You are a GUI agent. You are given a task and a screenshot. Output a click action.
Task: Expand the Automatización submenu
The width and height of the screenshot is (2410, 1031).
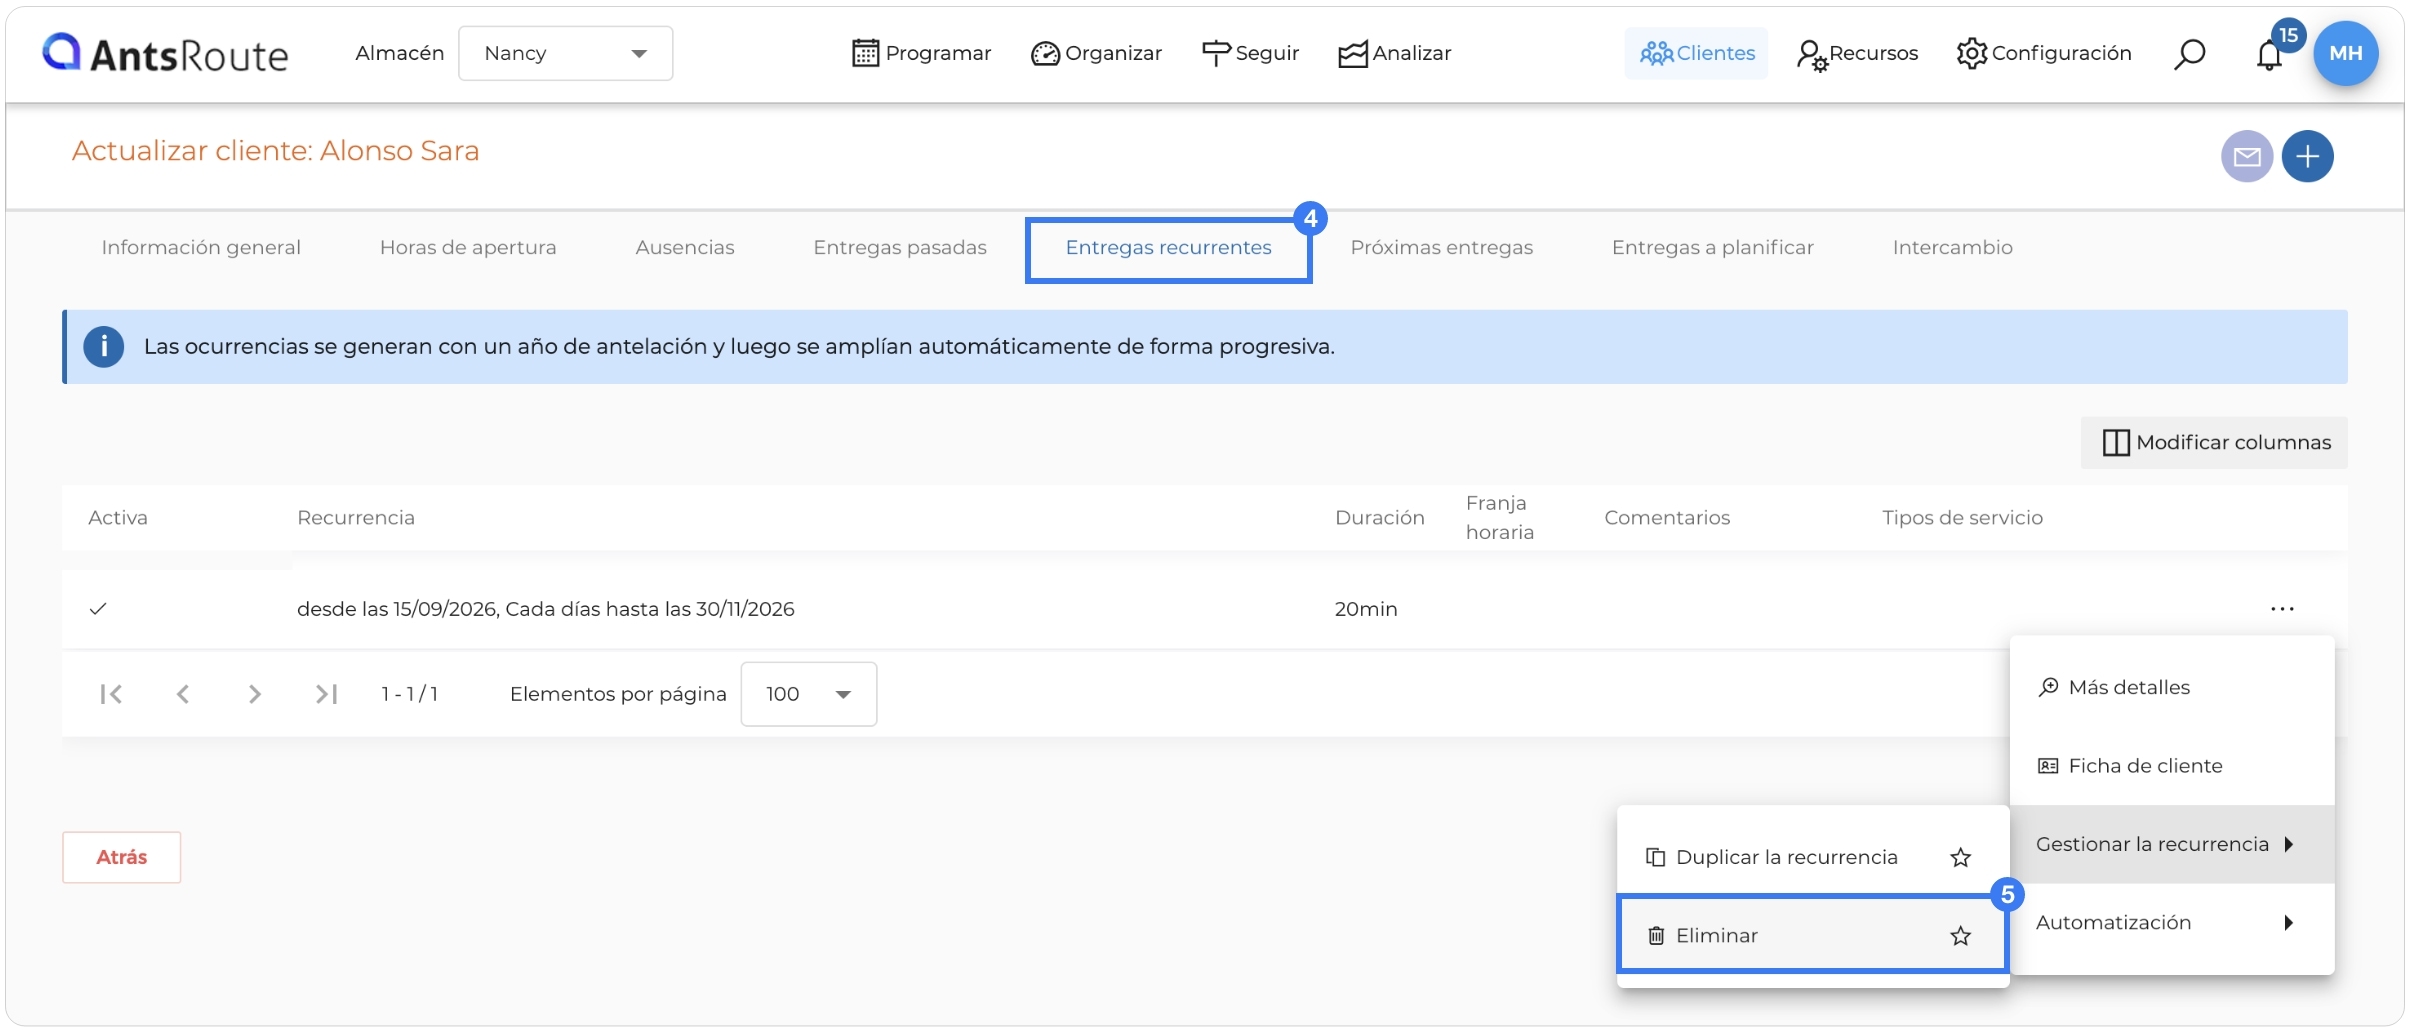point(2172,923)
